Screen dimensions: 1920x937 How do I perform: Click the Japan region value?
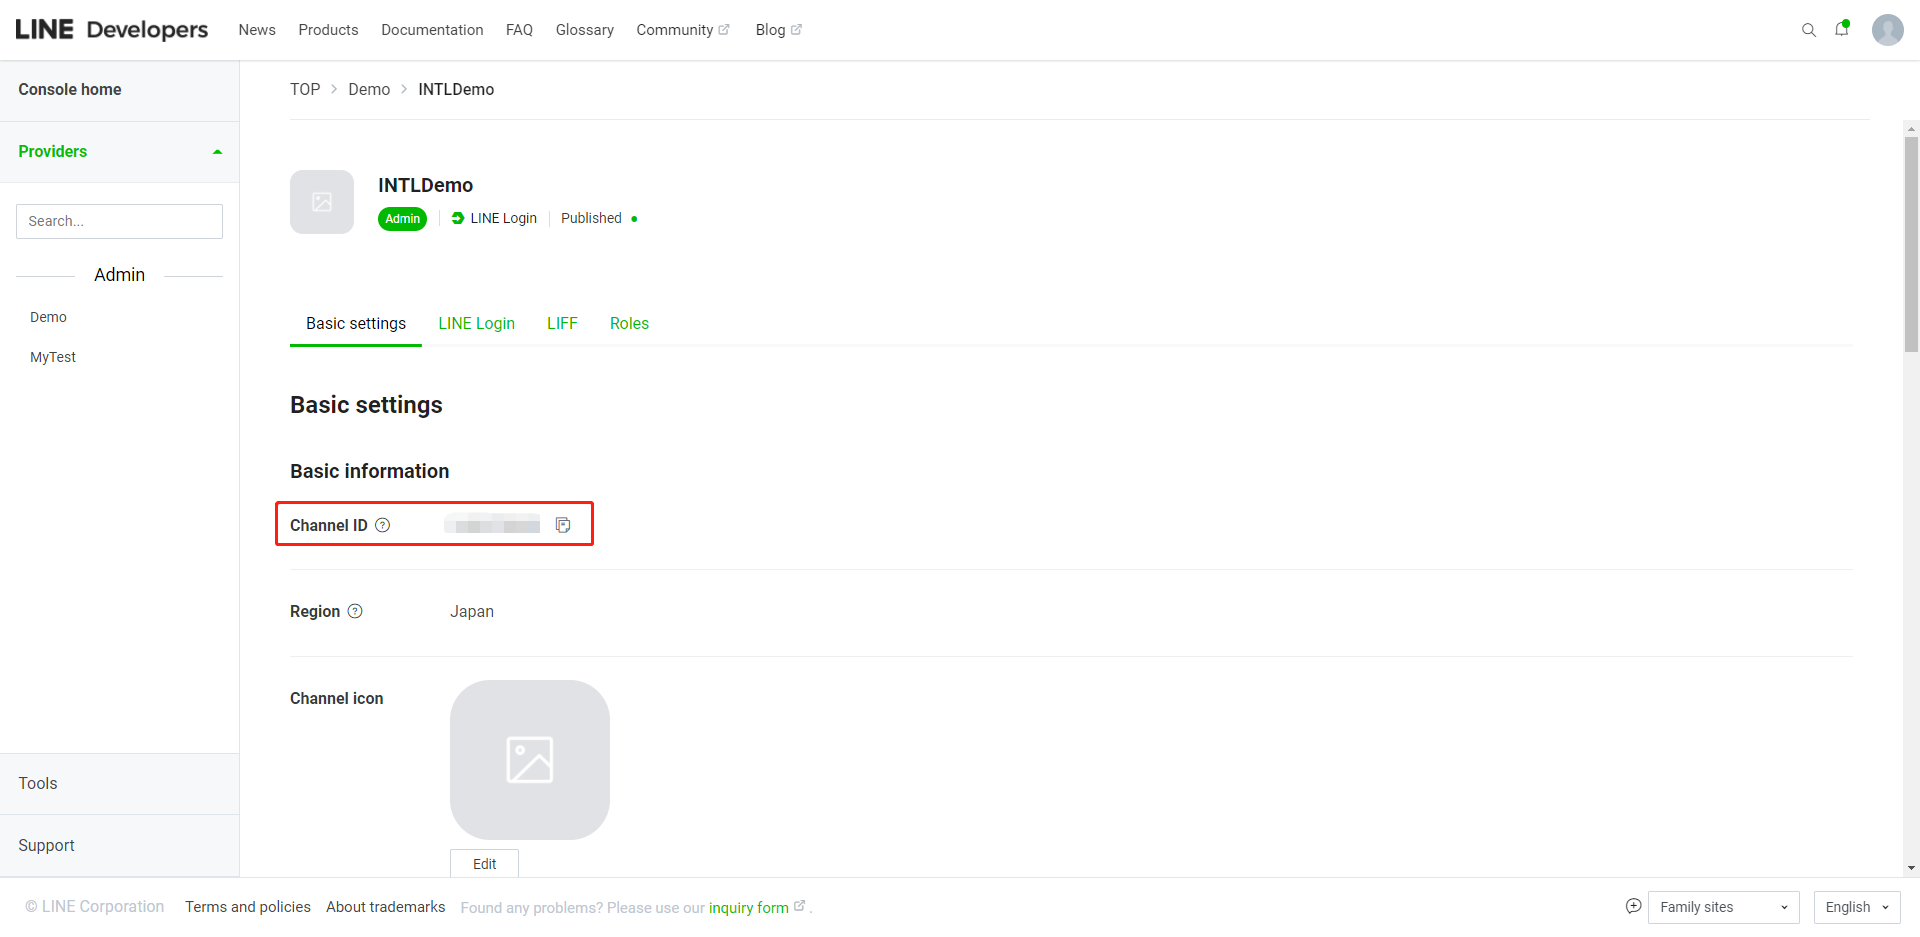point(472,612)
